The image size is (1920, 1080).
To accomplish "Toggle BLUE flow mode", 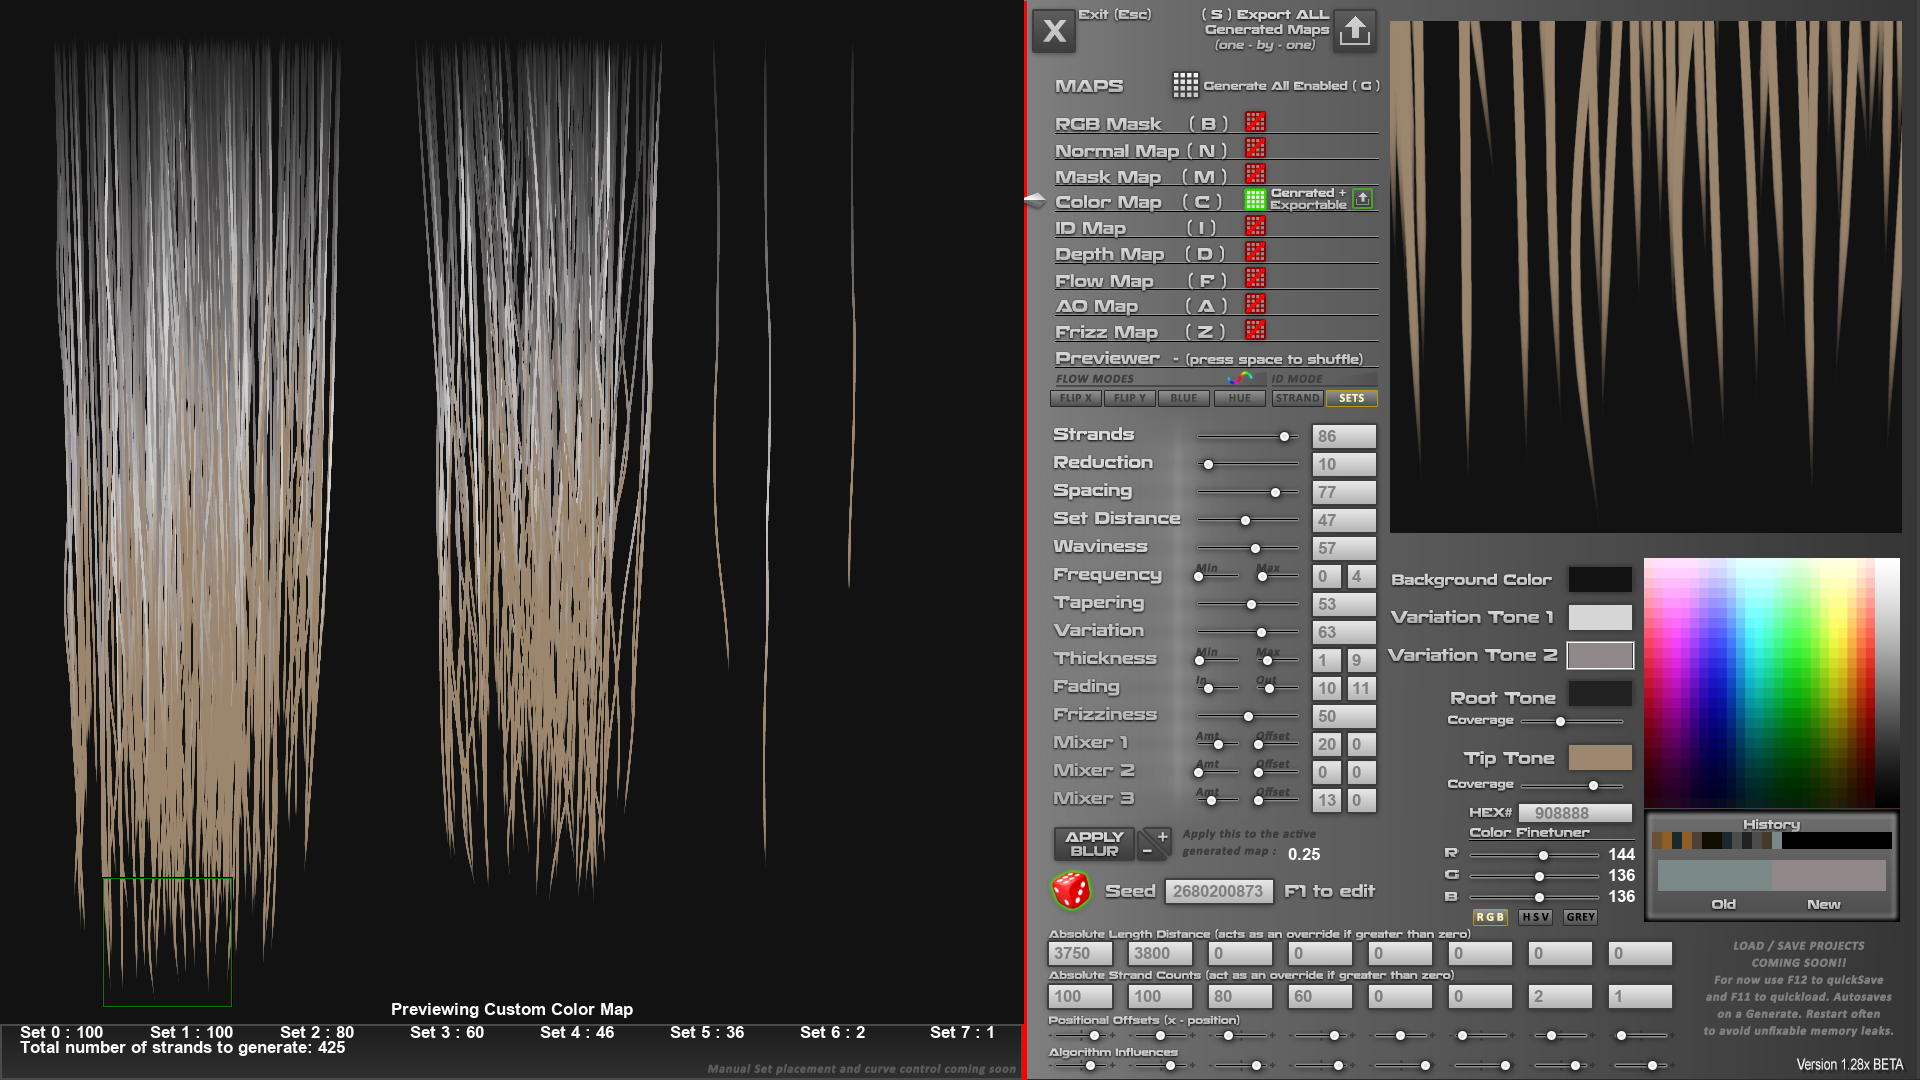I will tap(1184, 398).
